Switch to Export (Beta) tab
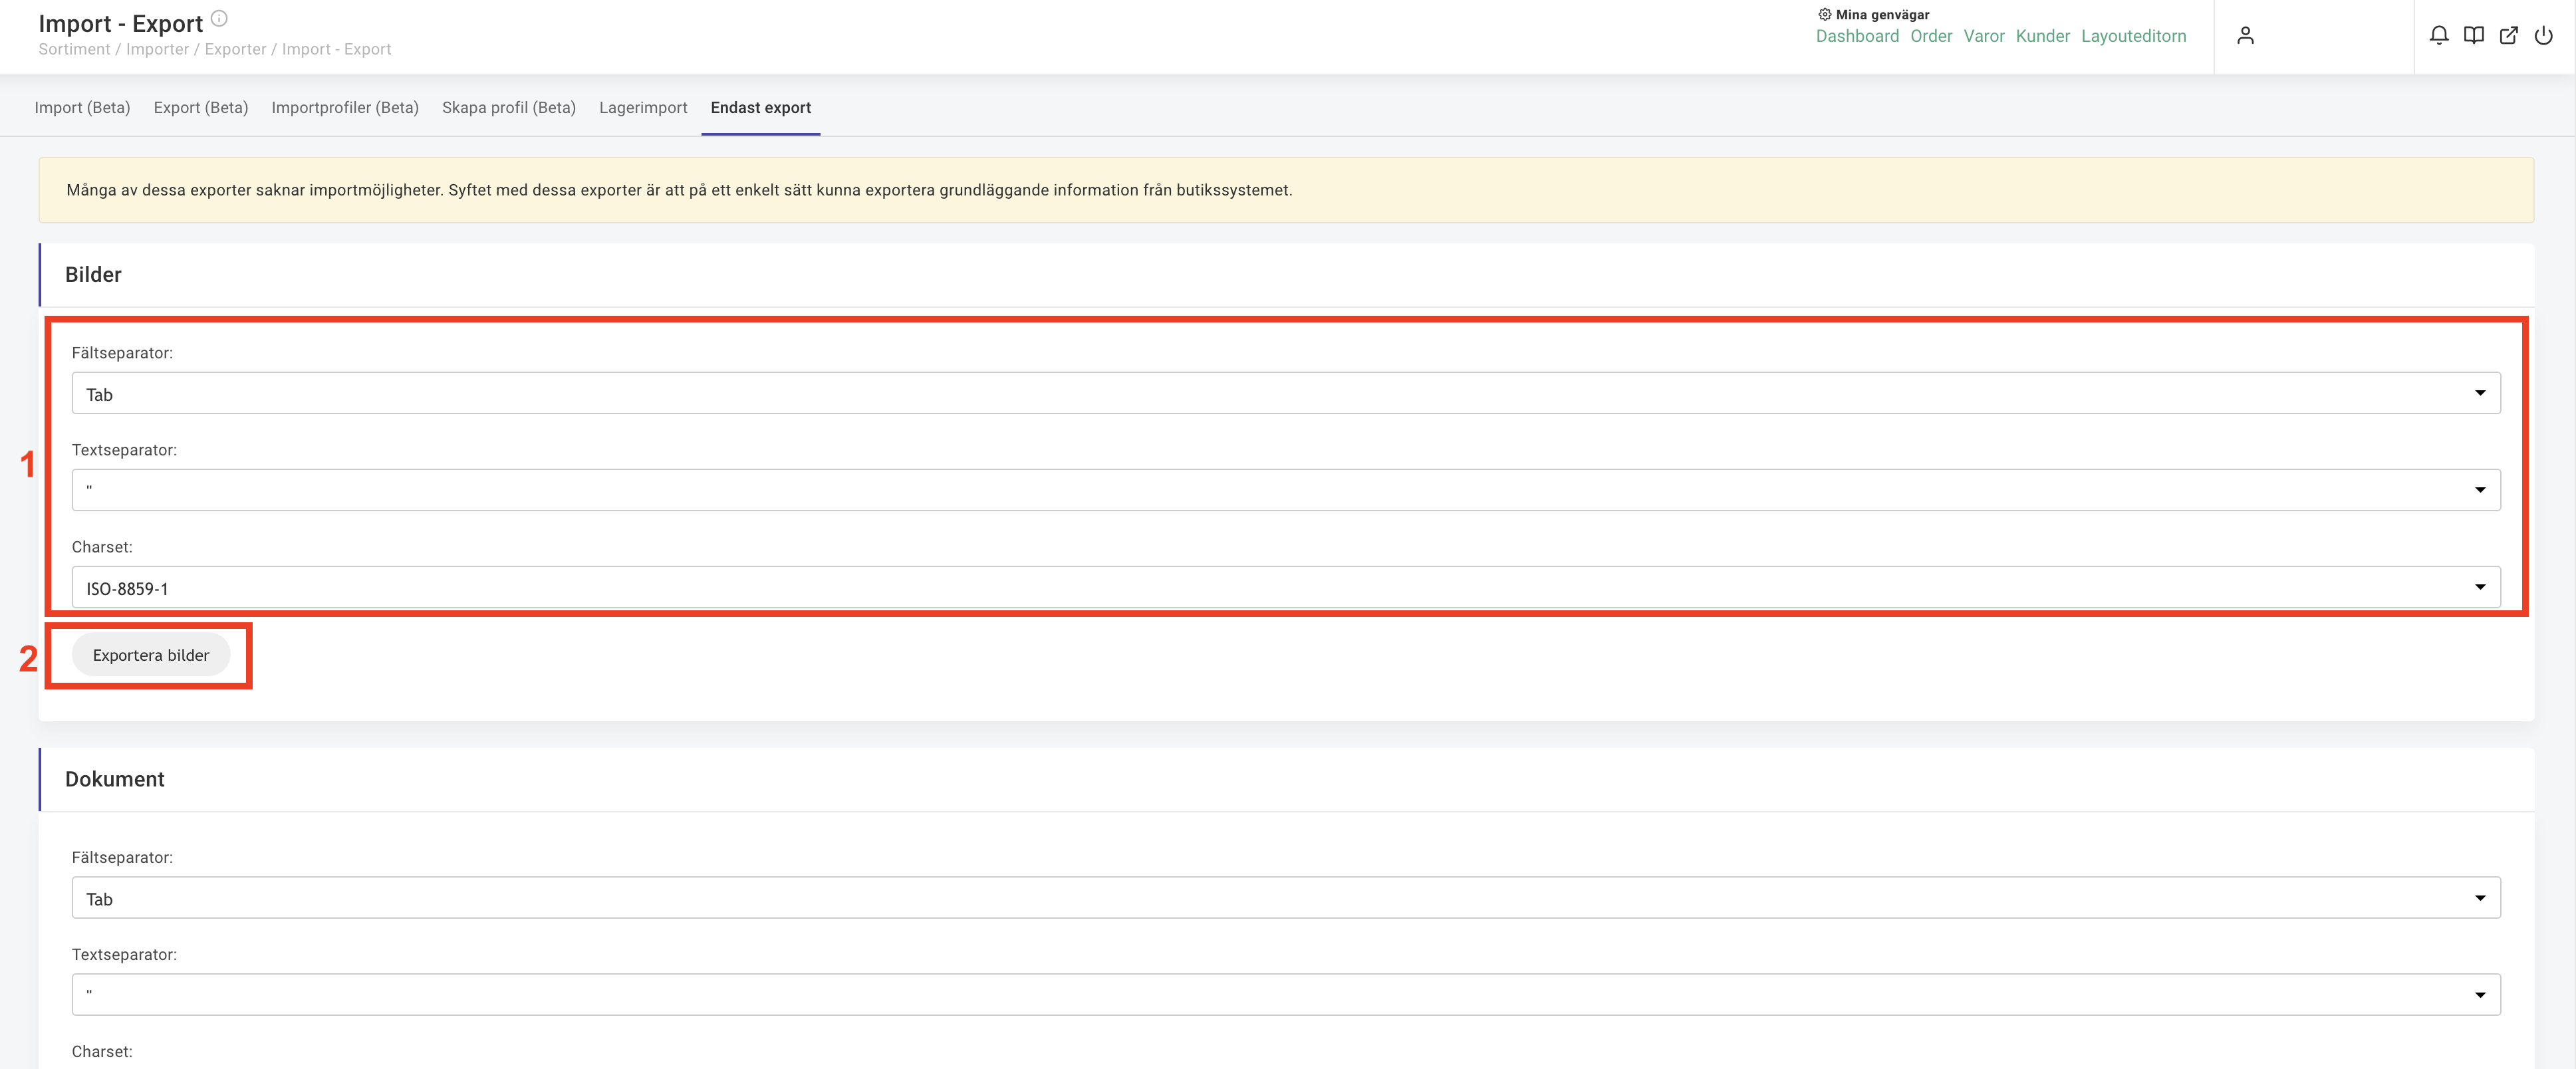The height and width of the screenshot is (1069, 2576). click(201, 107)
